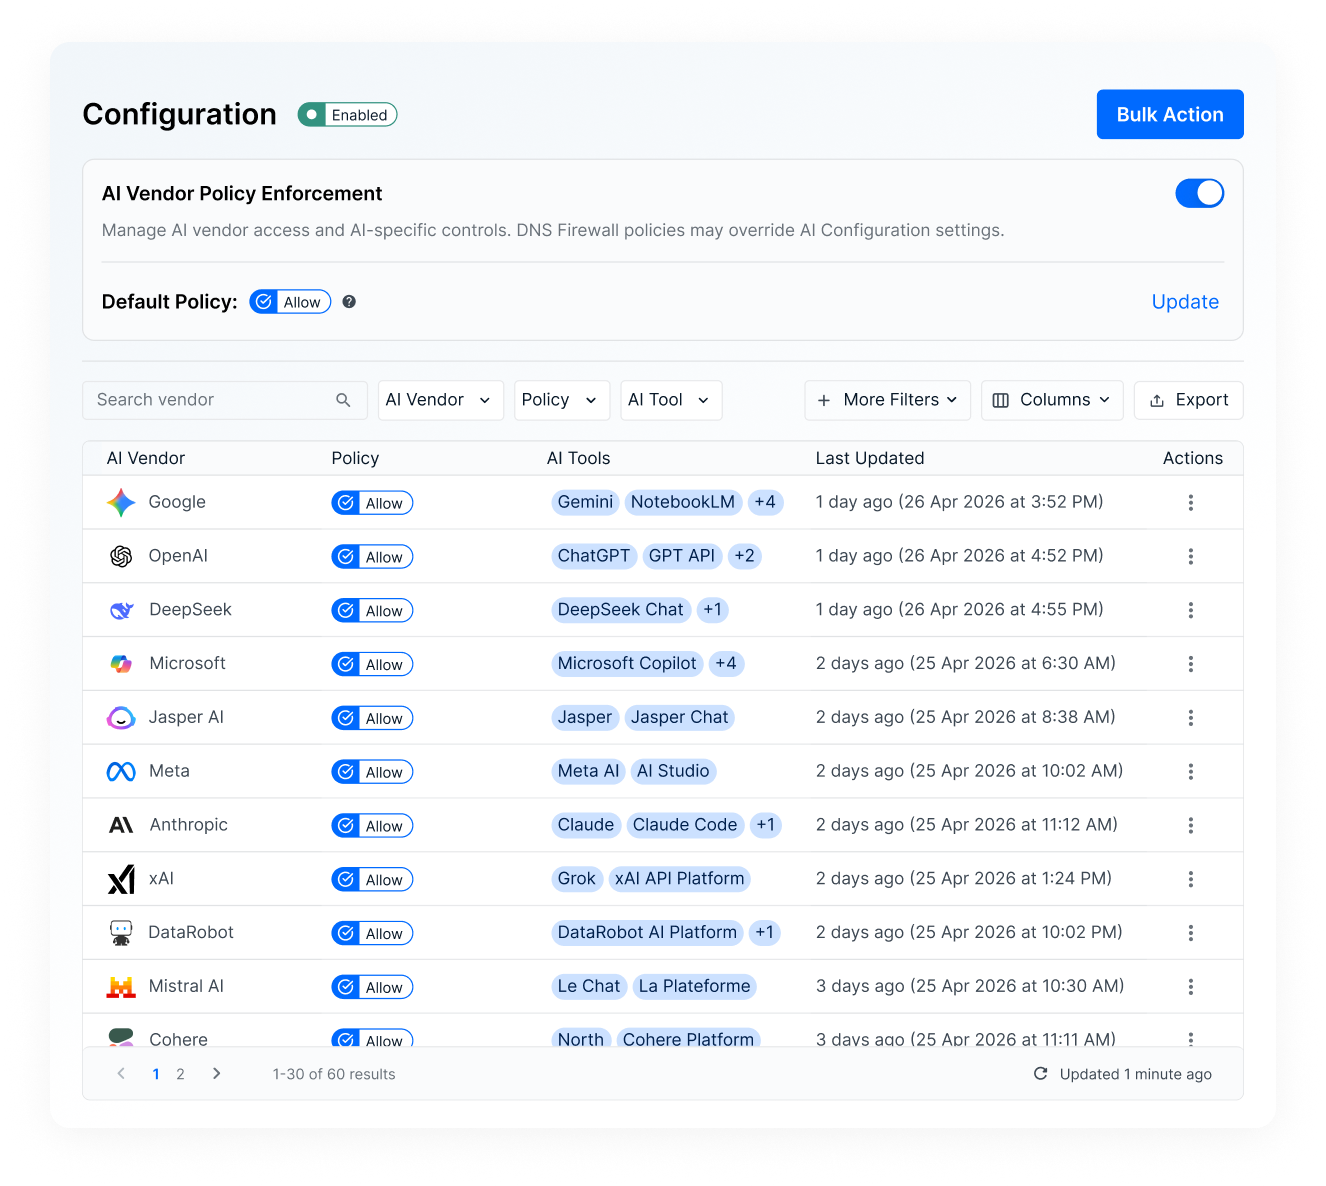Open actions menu for xAI row

pyautogui.click(x=1190, y=879)
